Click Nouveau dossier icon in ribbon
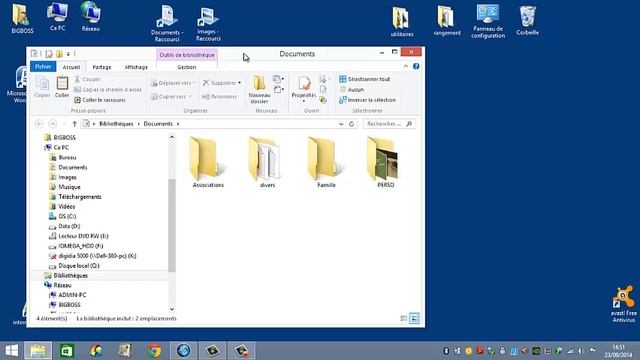The width and height of the screenshot is (640, 360). click(260, 89)
